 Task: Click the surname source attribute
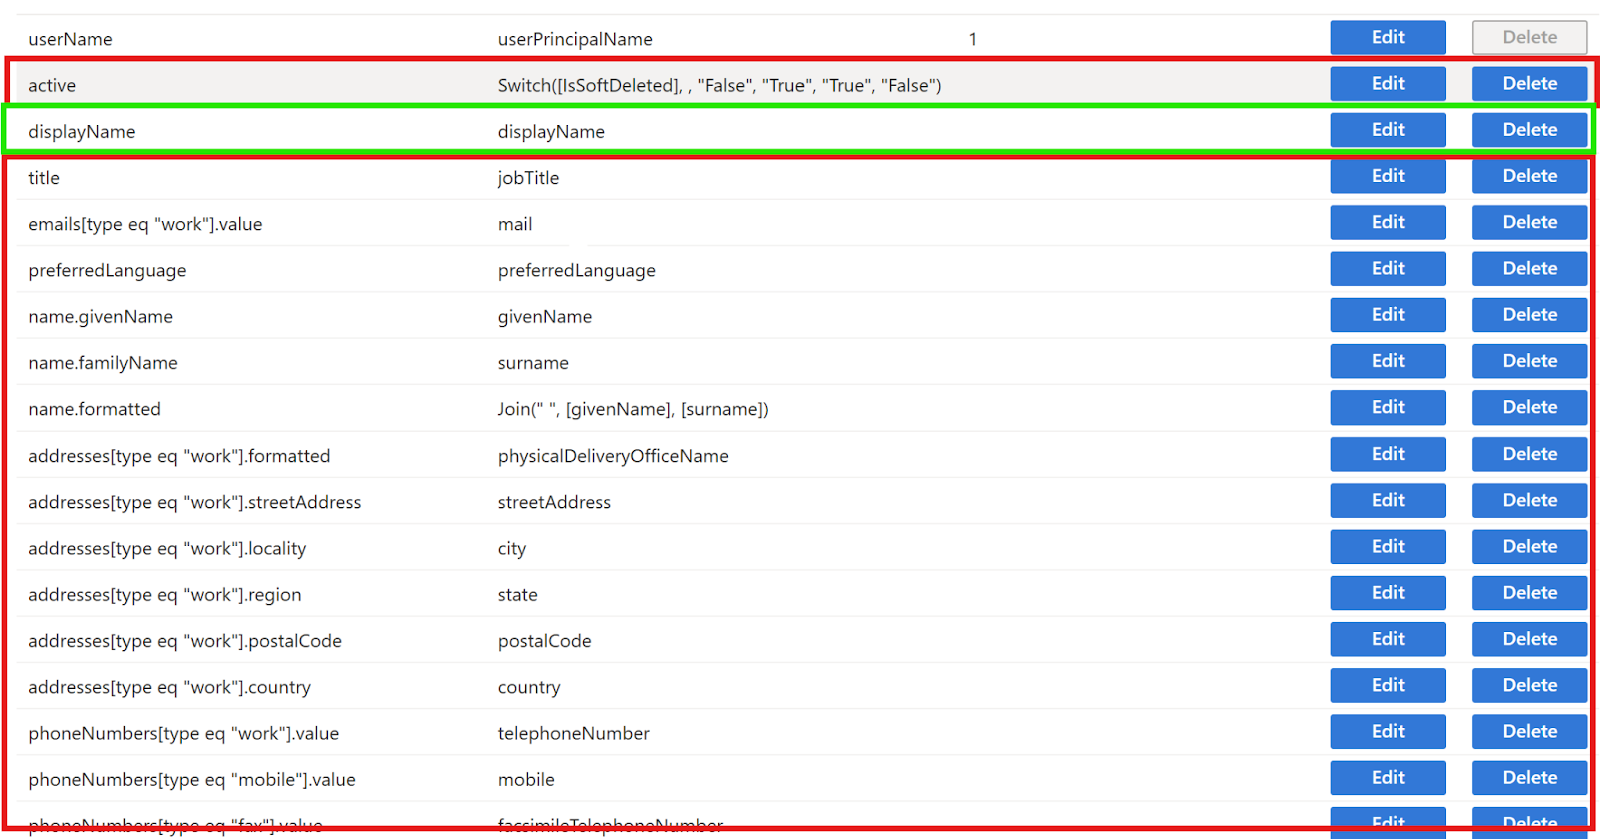(533, 363)
